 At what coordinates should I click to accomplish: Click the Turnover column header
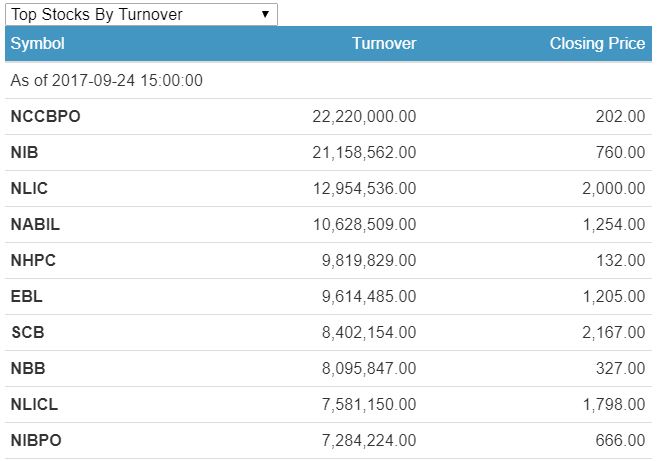(x=384, y=44)
